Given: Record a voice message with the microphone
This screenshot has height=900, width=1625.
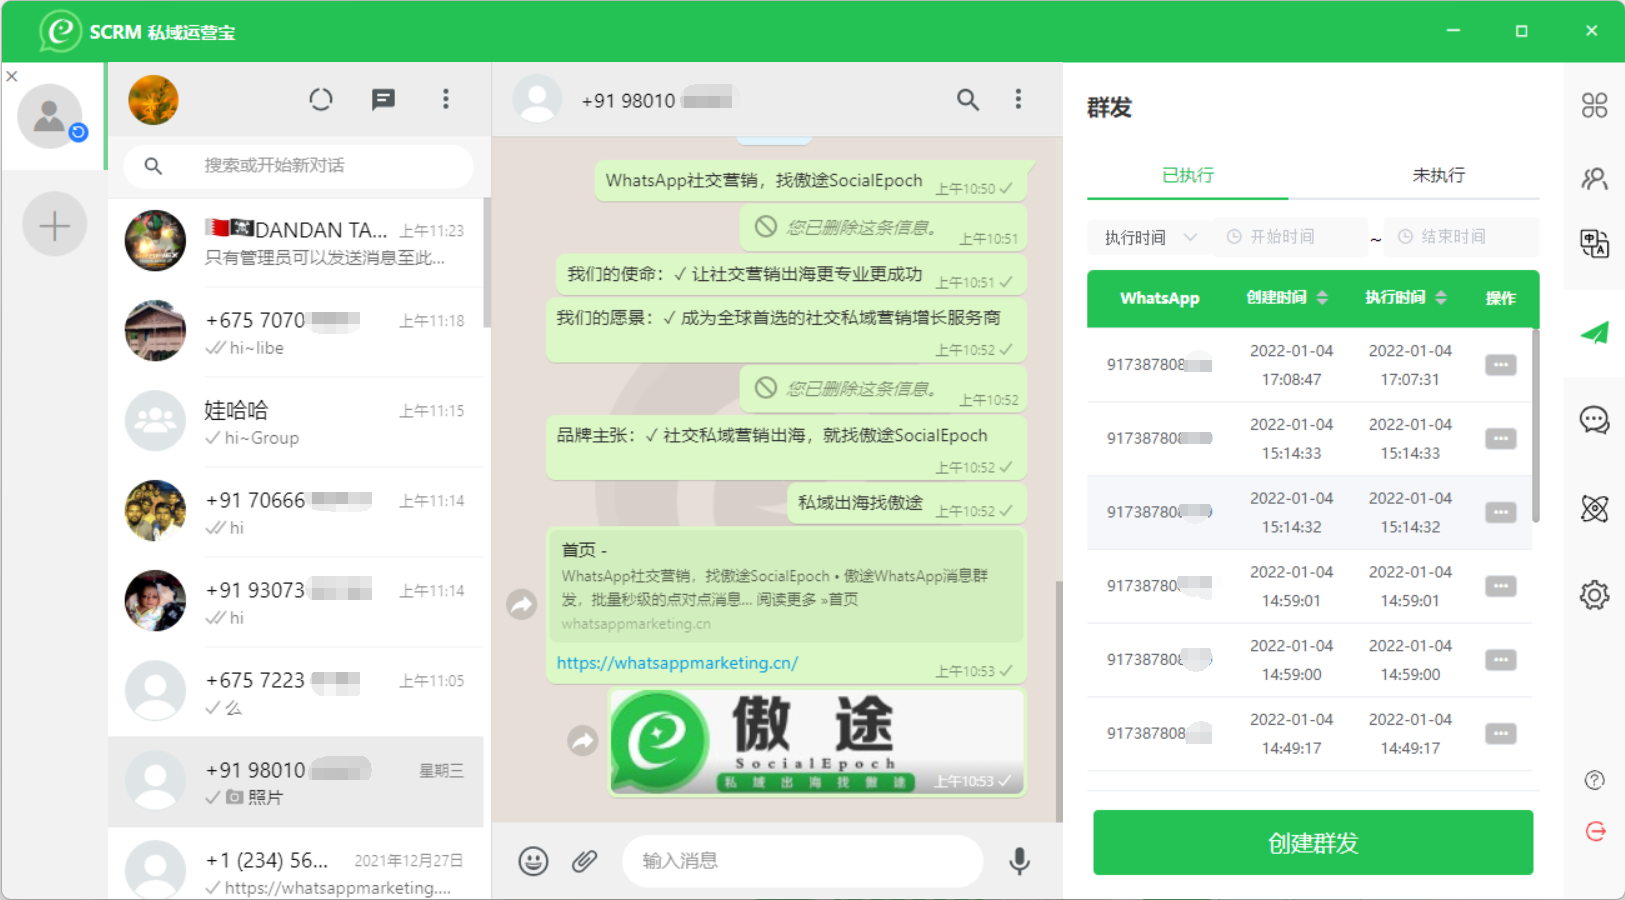Looking at the screenshot, I should point(1019,861).
